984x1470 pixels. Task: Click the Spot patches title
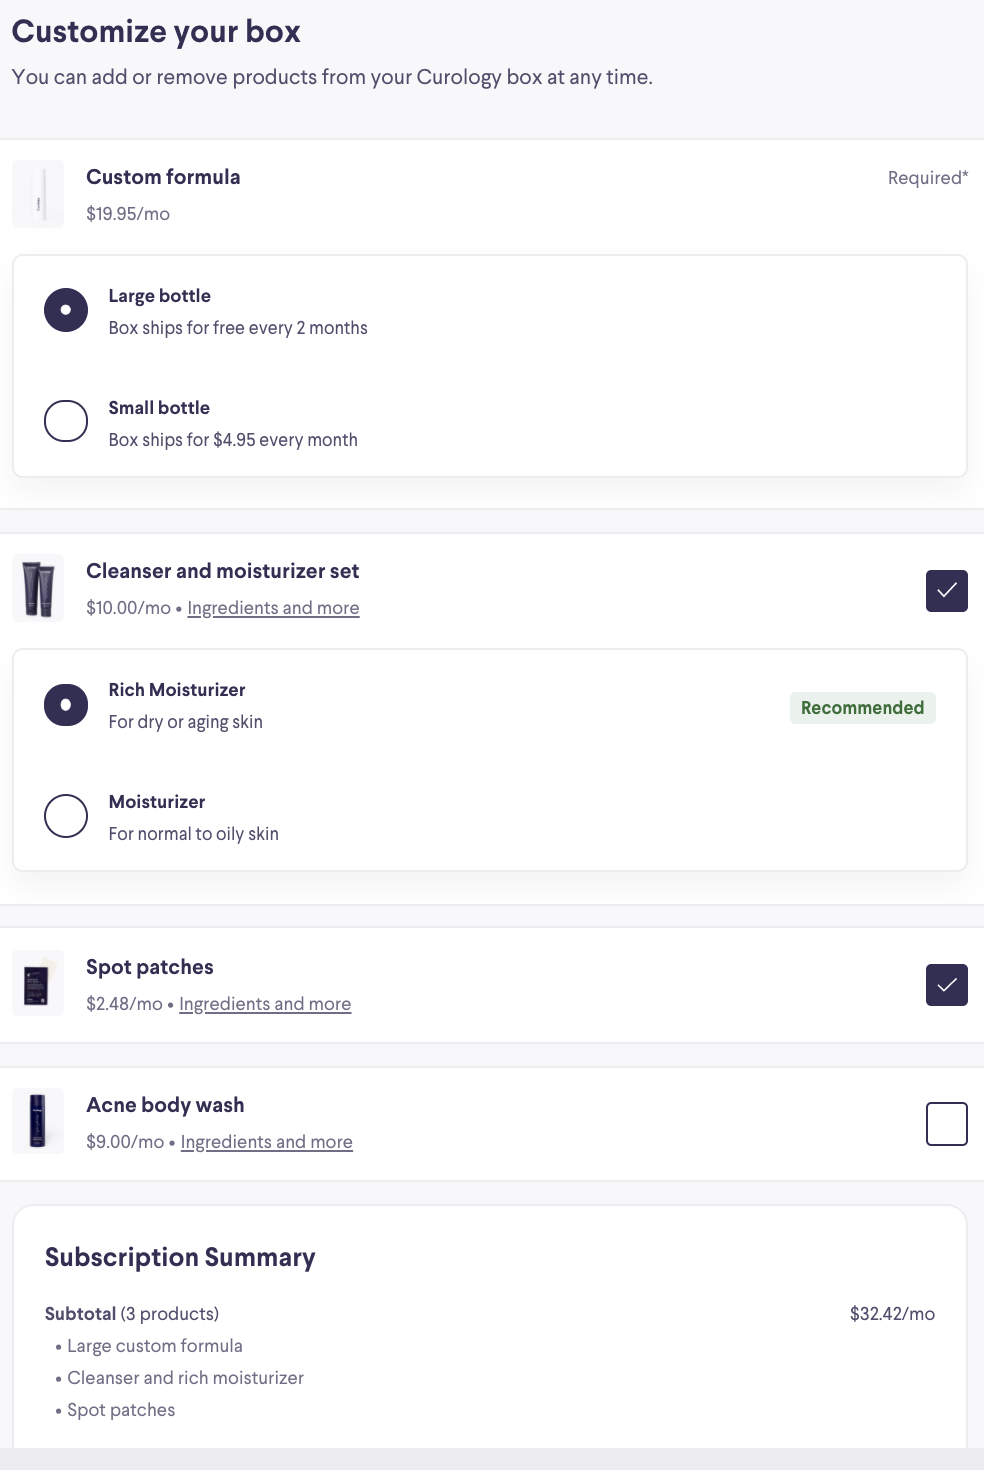(150, 967)
